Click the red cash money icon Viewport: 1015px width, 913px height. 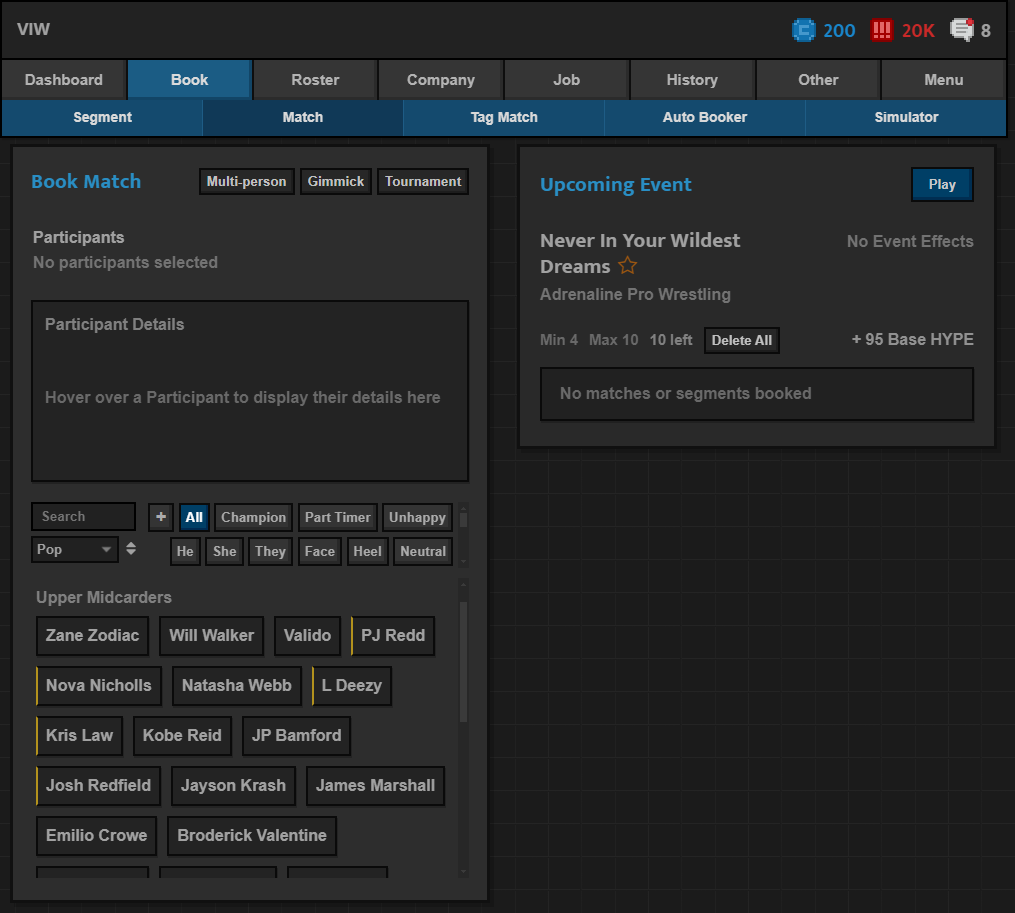click(x=881, y=30)
